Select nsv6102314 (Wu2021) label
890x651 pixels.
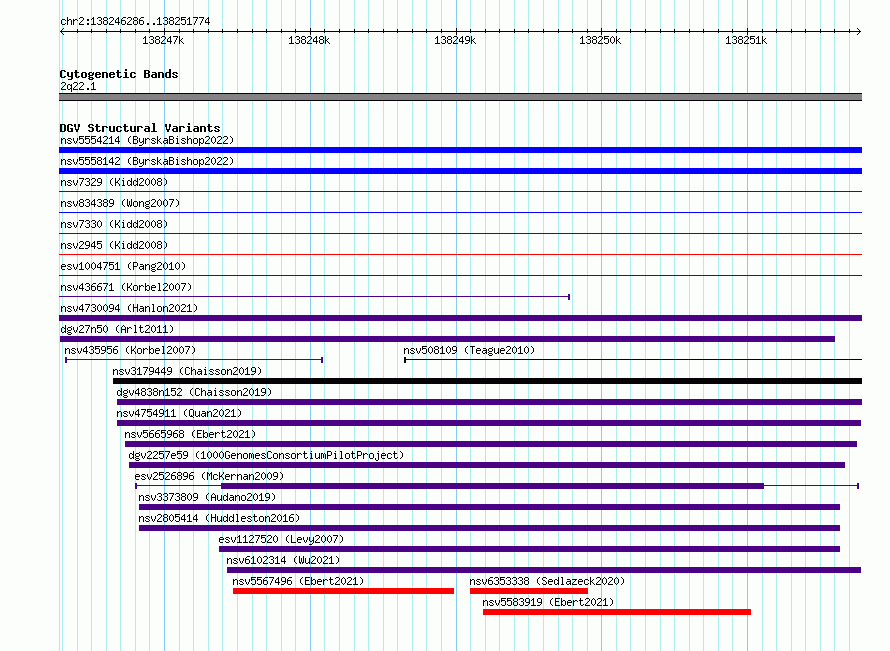283,560
